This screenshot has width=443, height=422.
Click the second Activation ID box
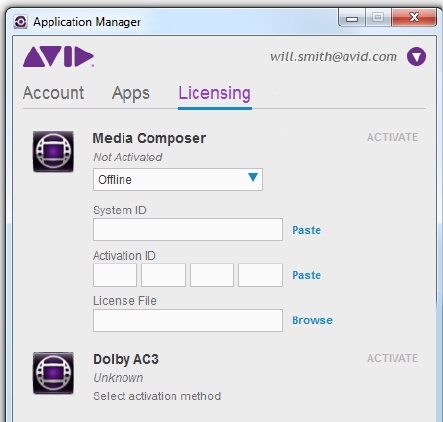pos(163,275)
